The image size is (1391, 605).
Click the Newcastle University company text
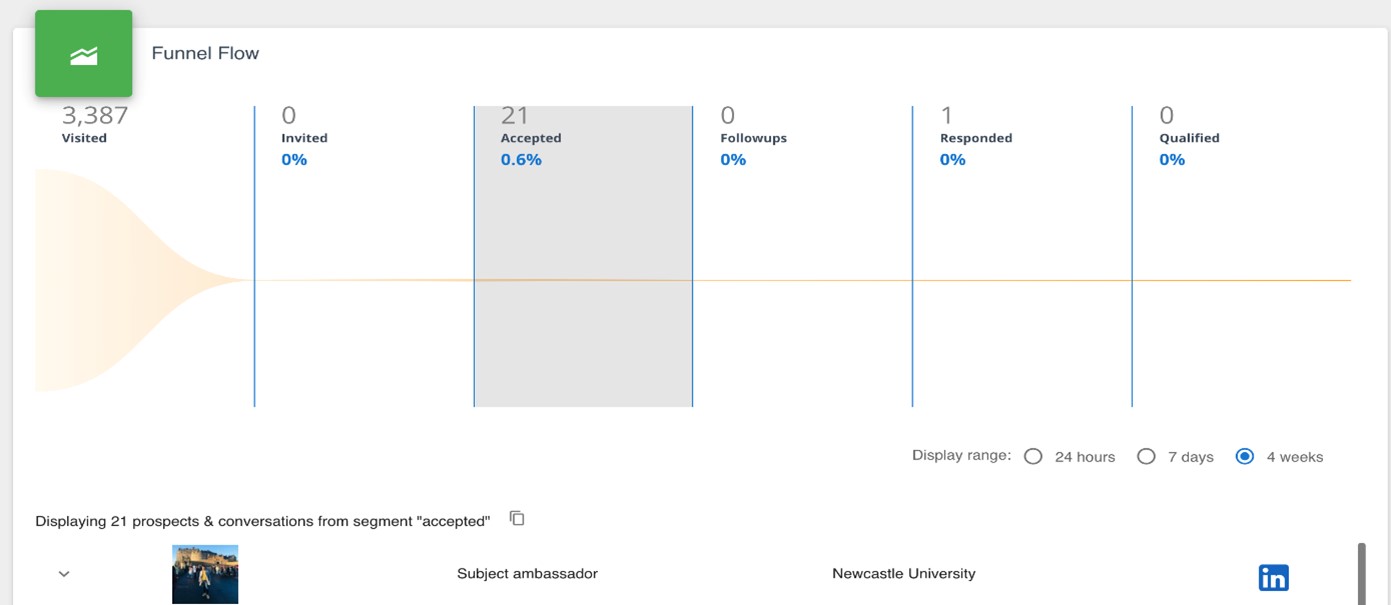tap(903, 574)
